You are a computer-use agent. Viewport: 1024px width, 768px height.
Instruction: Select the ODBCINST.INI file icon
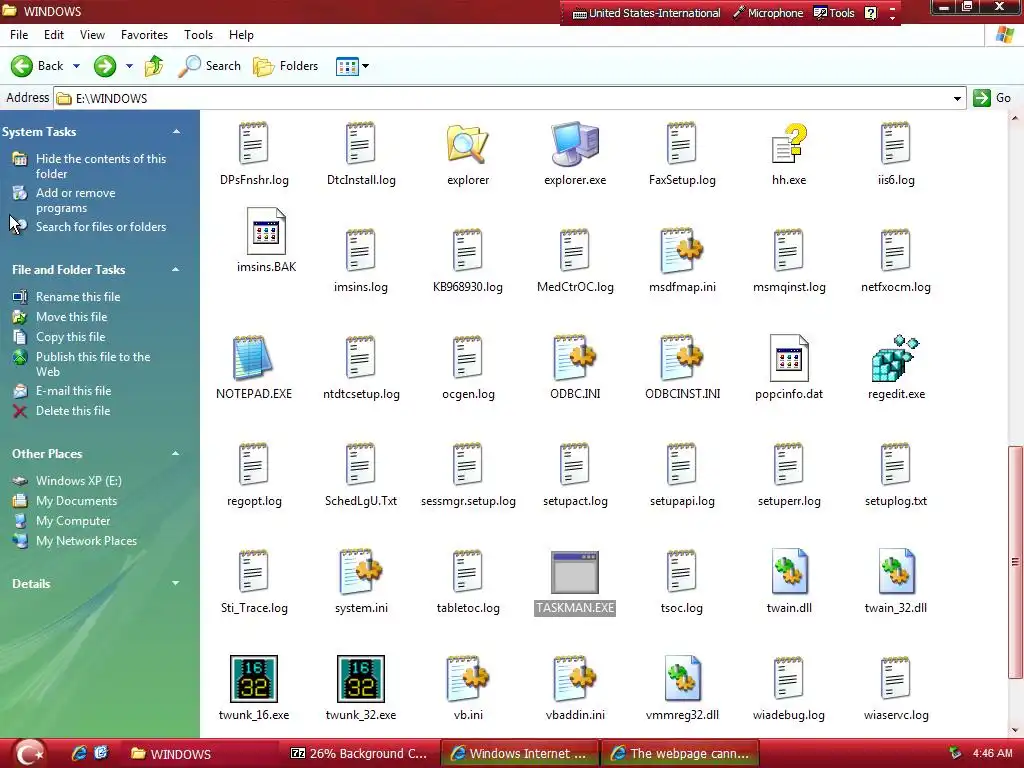pyautogui.click(x=682, y=358)
